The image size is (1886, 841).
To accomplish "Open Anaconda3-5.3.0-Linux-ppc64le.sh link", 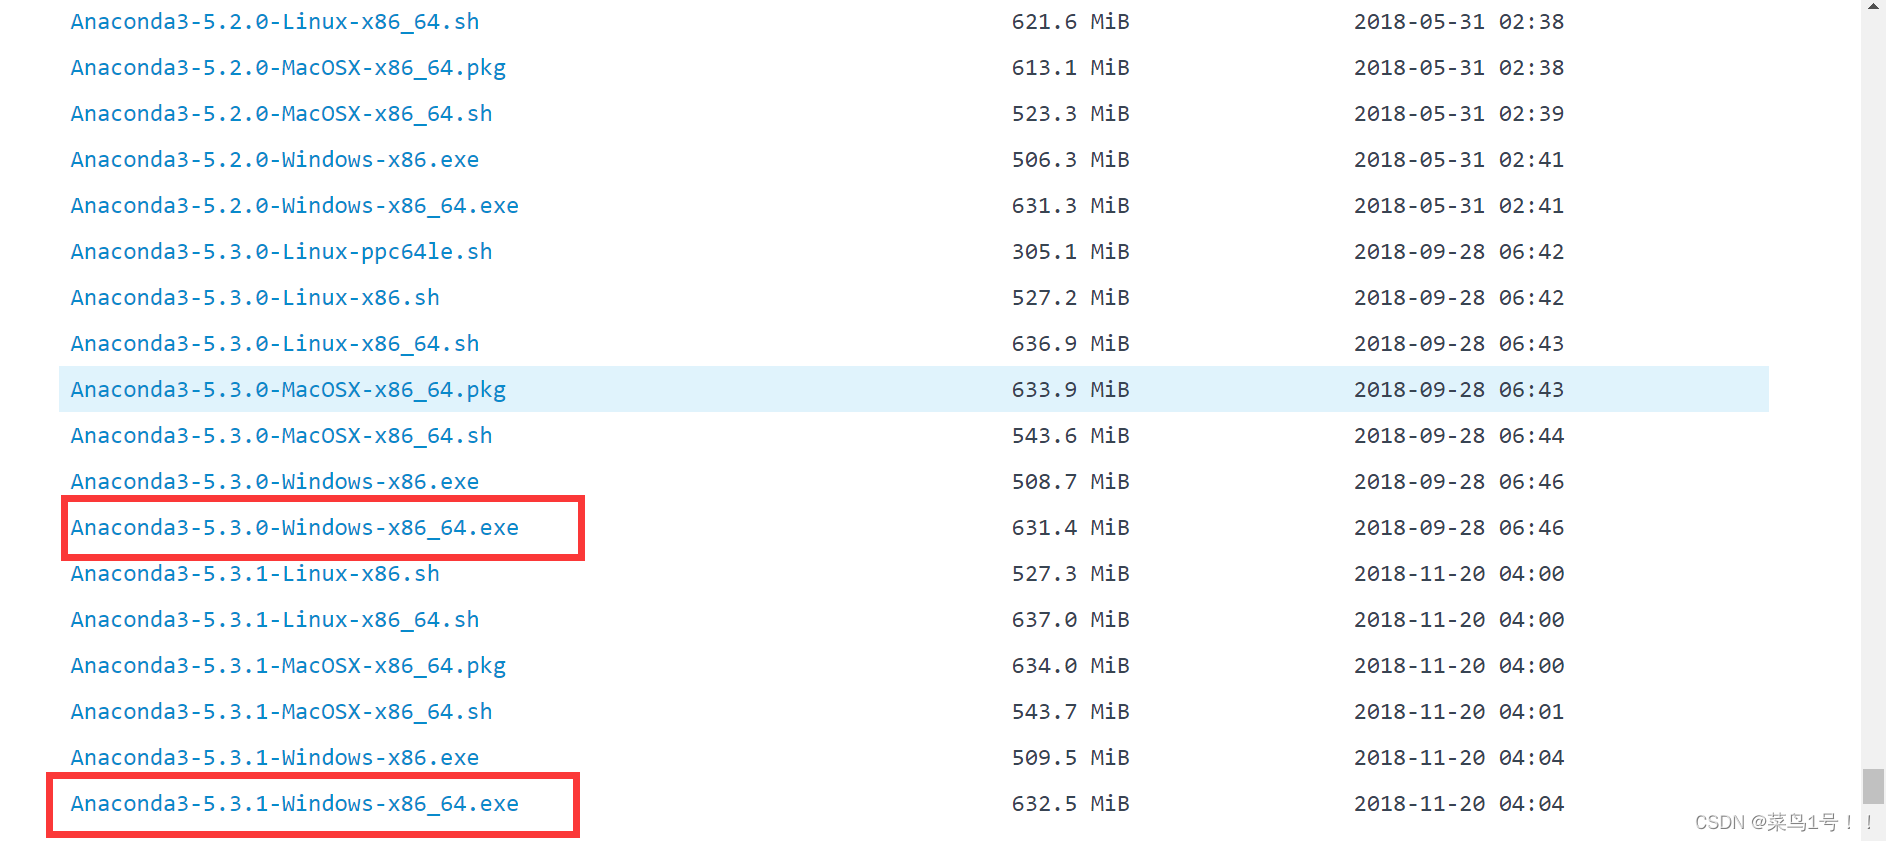I will [281, 252].
